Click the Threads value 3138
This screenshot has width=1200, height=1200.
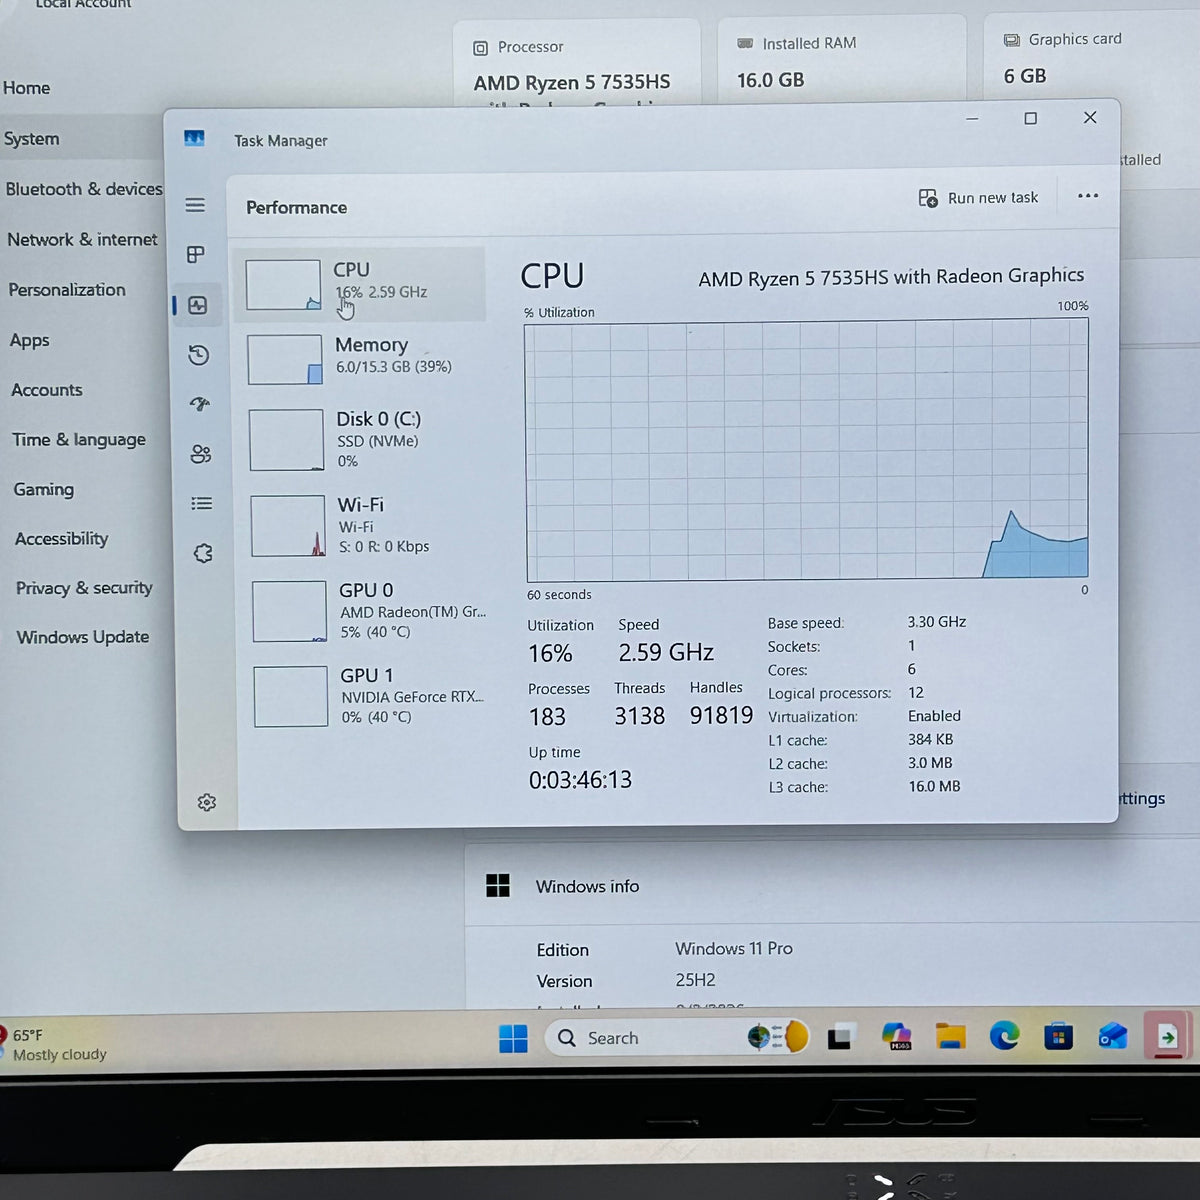640,716
